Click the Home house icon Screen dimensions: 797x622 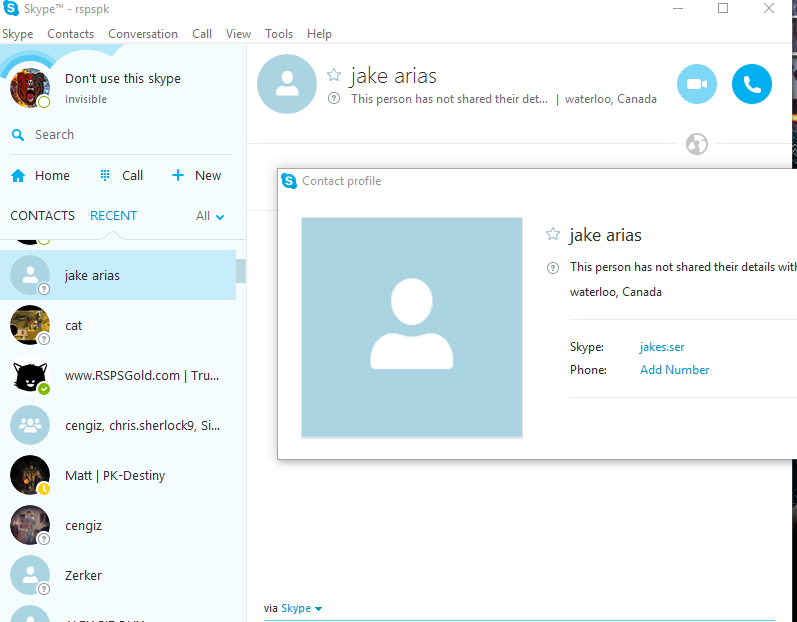(18, 176)
